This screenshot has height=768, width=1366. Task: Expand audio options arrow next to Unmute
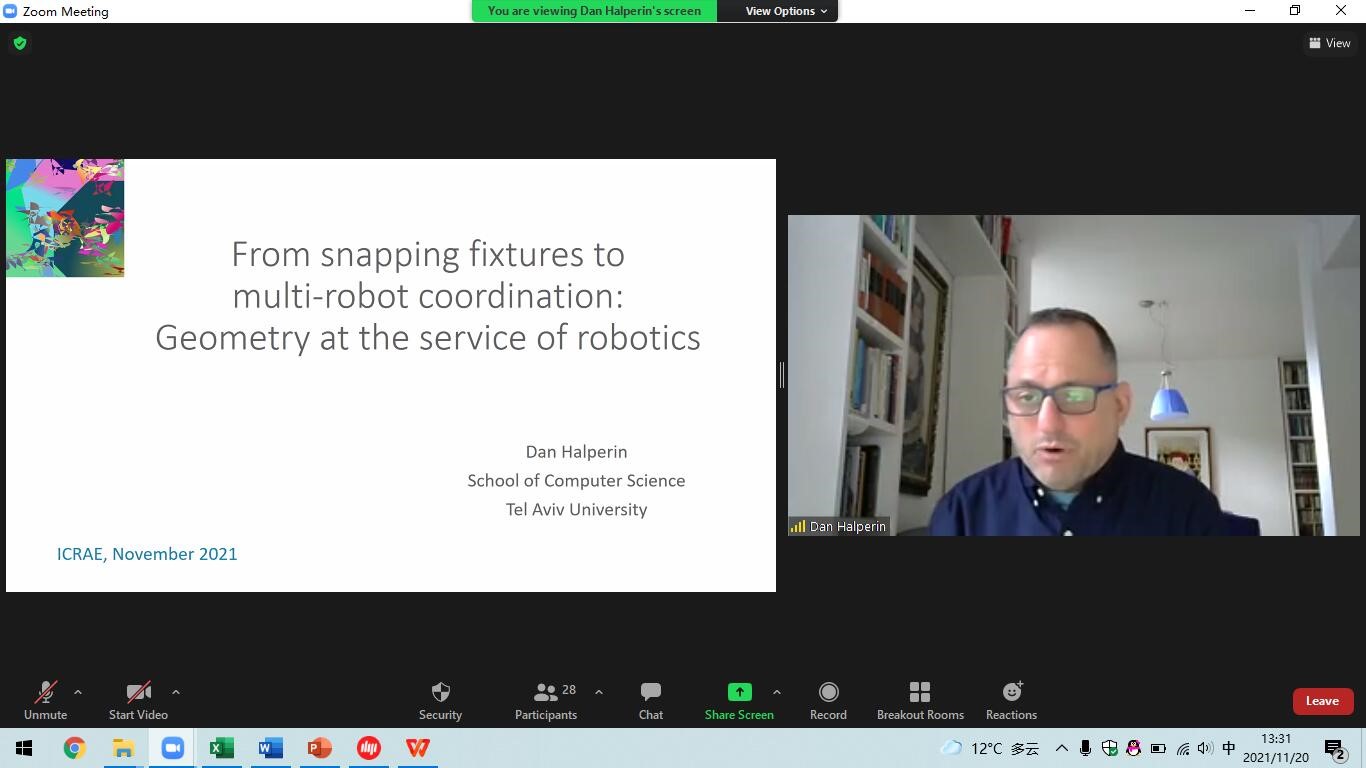(78, 692)
